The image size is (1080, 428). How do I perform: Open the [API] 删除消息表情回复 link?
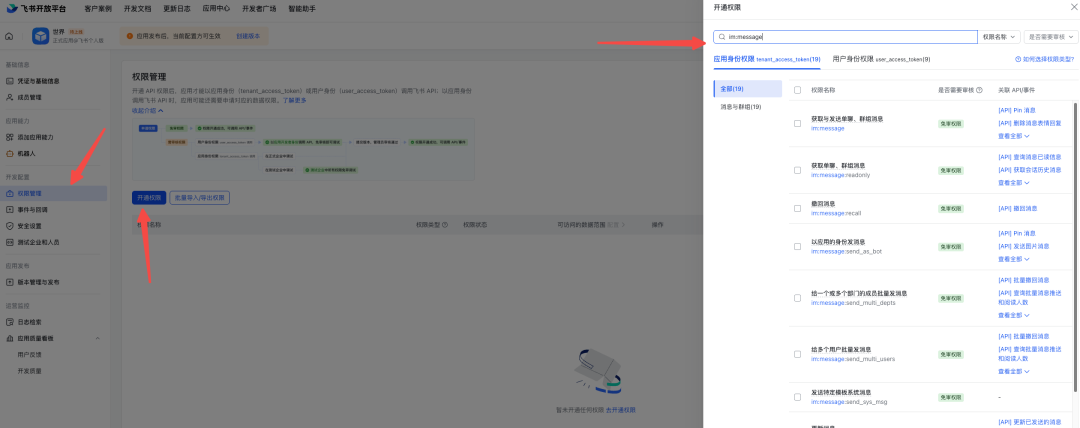point(1030,123)
